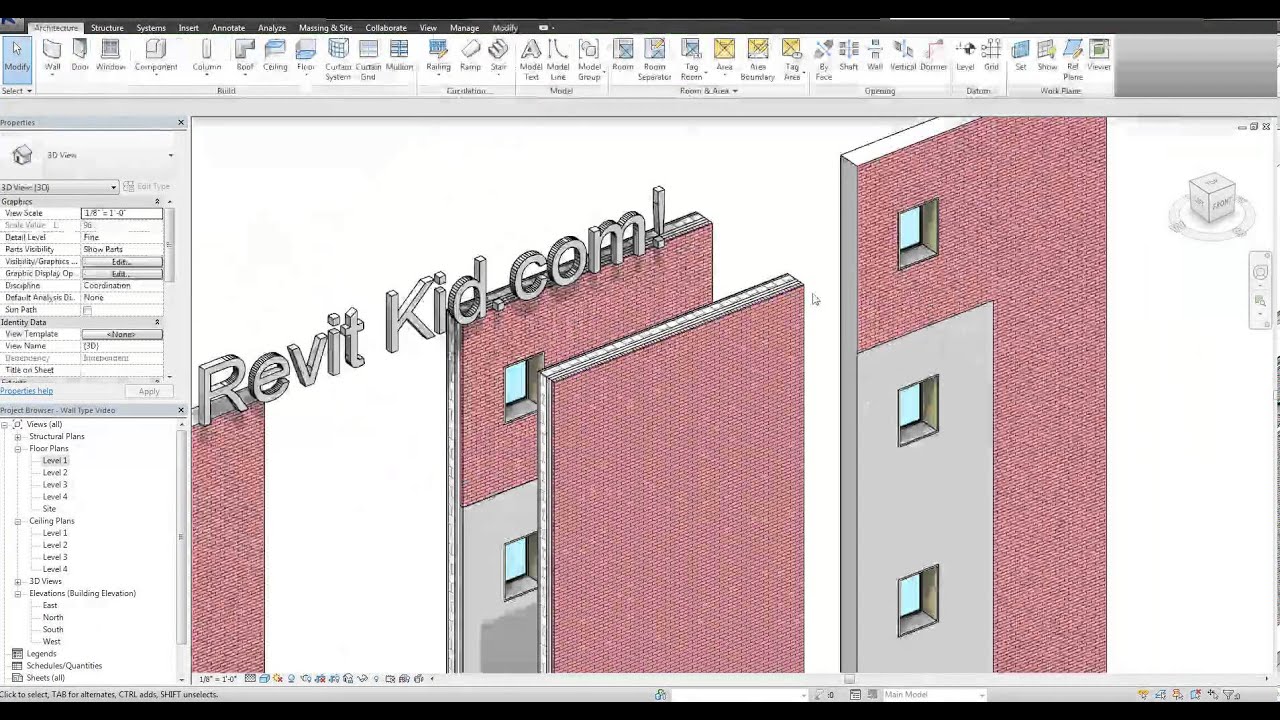This screenshot has width=1280, height=720.
Task: Select the Mullion tool
Action: (x=399, y=55)
